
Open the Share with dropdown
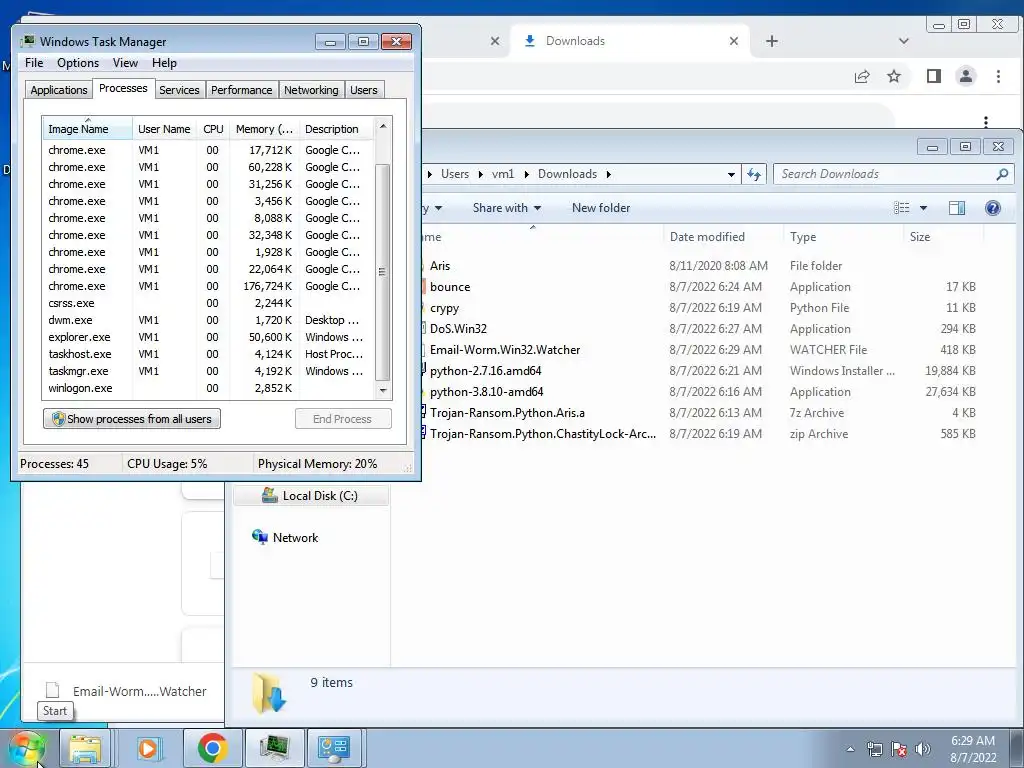(507, 208)
